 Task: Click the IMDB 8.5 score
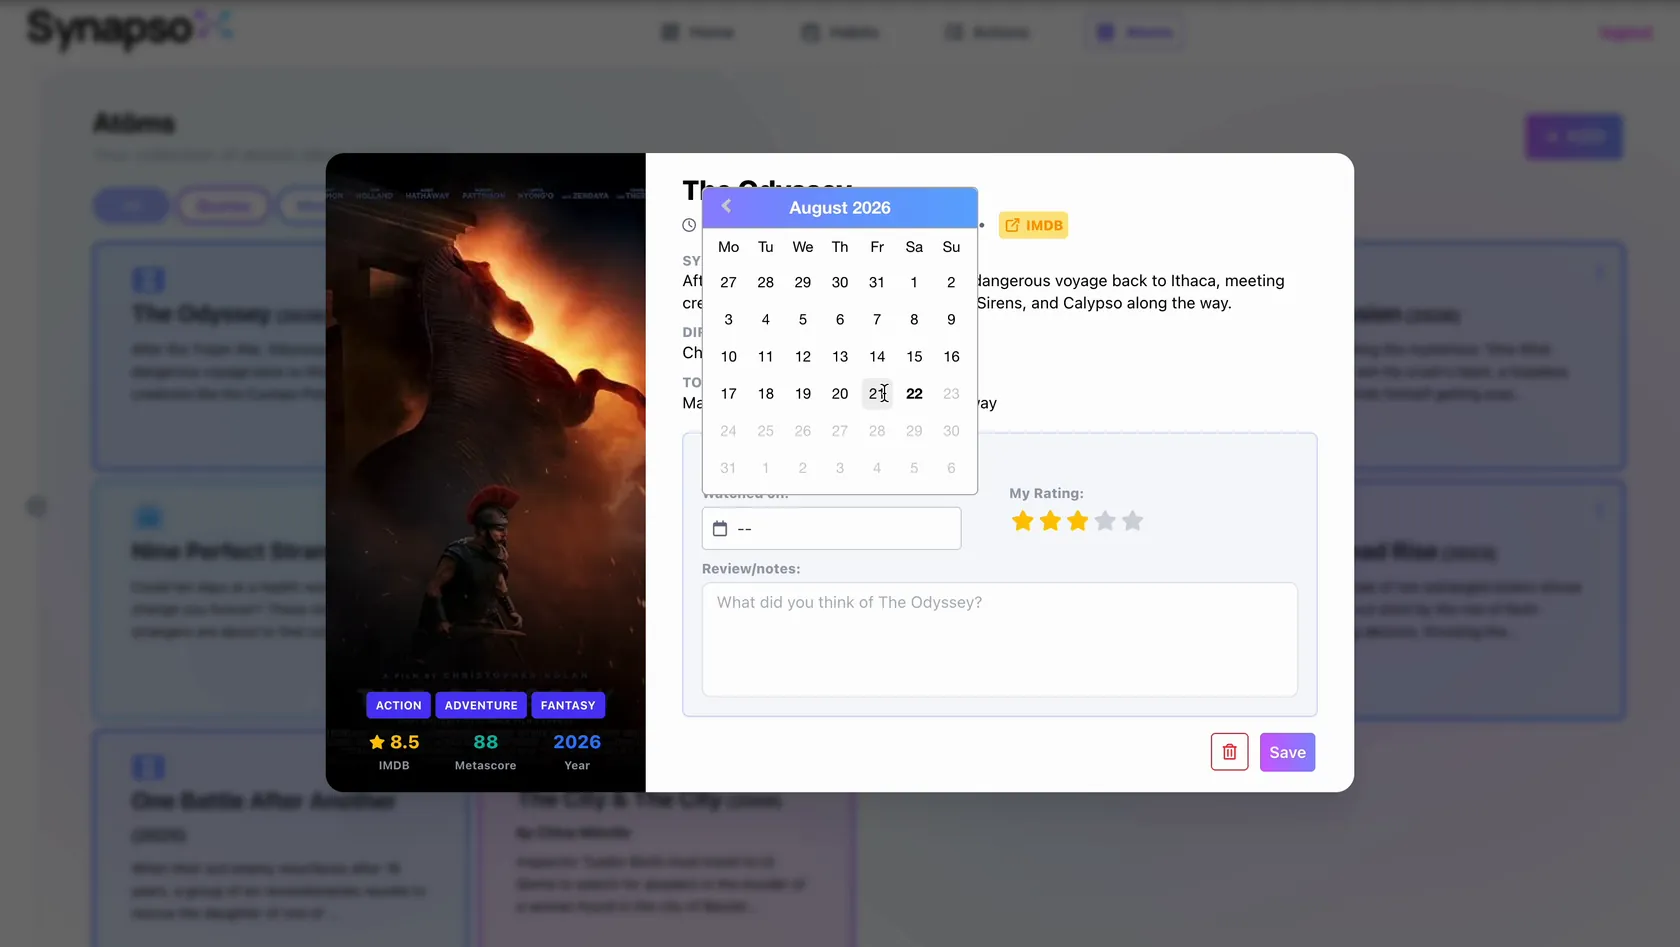pos(394,742)
